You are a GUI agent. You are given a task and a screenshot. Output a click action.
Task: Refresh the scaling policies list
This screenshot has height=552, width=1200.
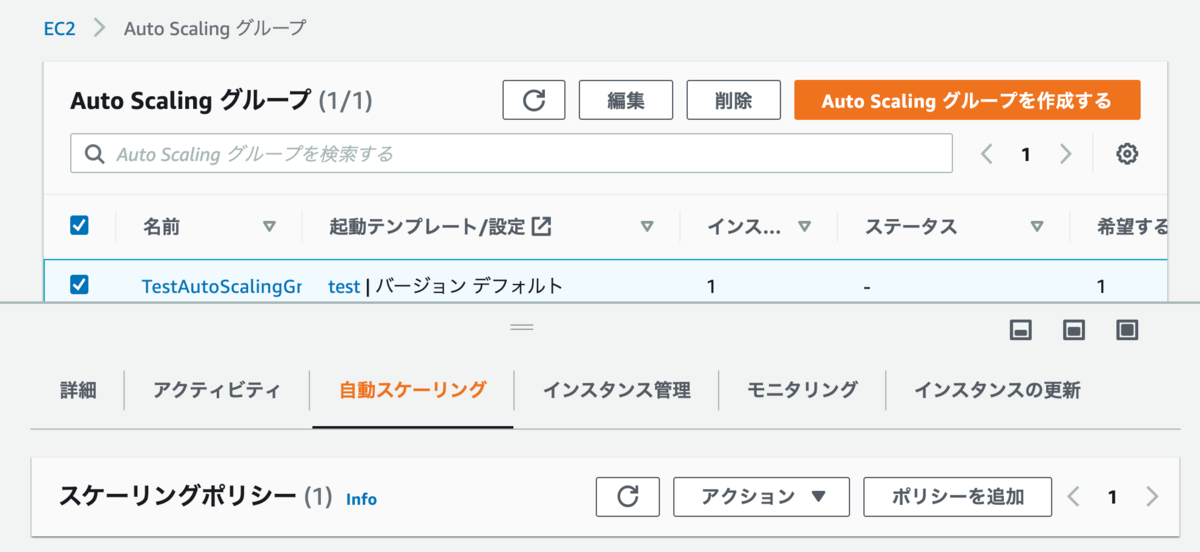(628, 496)
